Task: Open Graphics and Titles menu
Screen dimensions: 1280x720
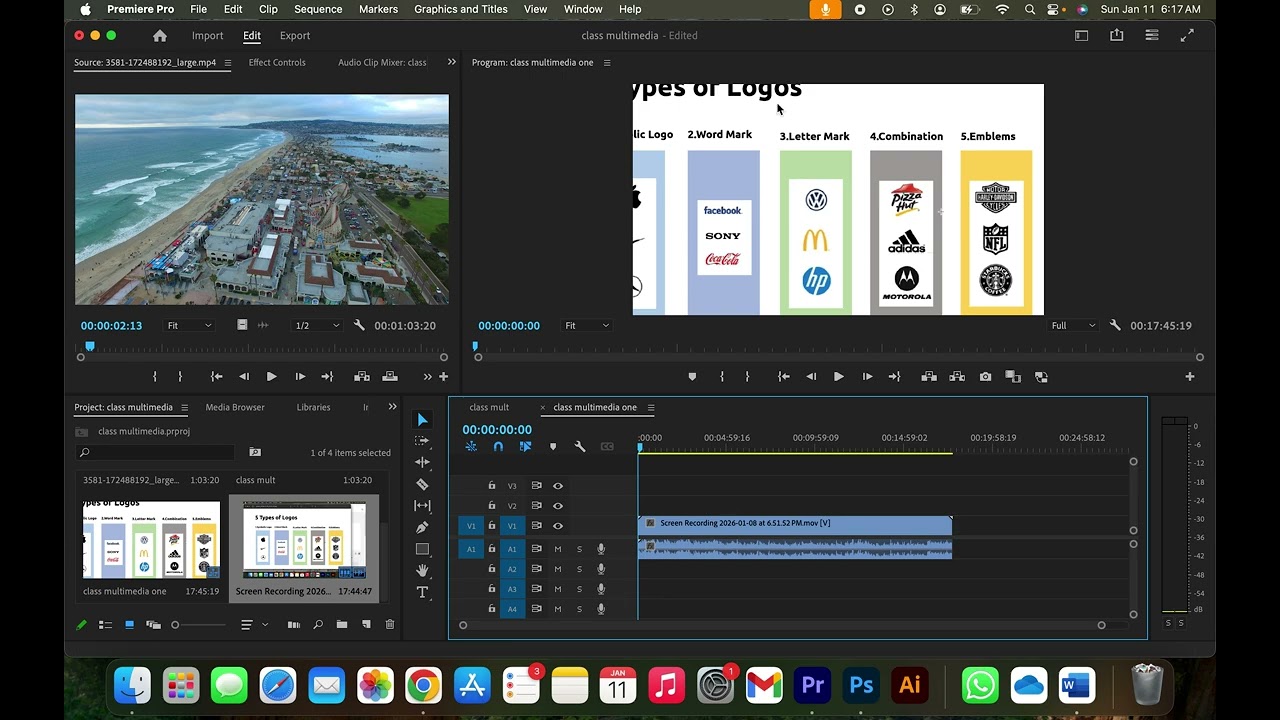Action: (461, 9)
